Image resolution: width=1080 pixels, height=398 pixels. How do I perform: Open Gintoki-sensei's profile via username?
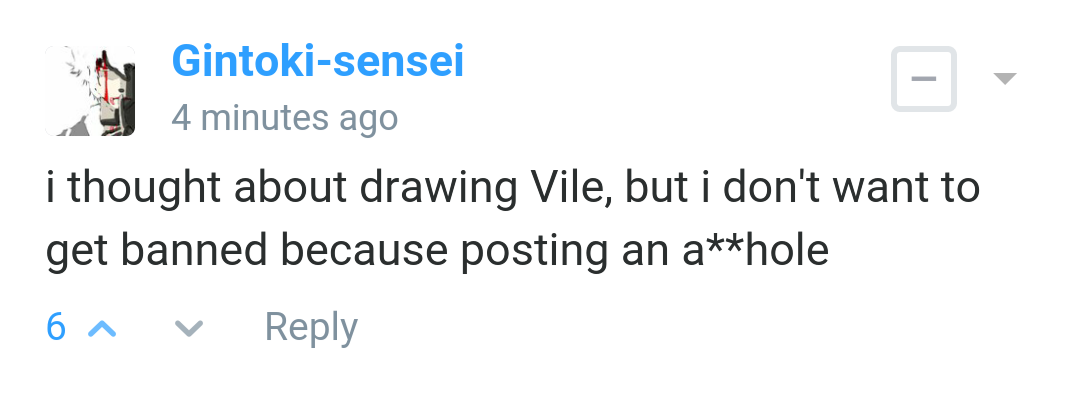coord(318,61)
